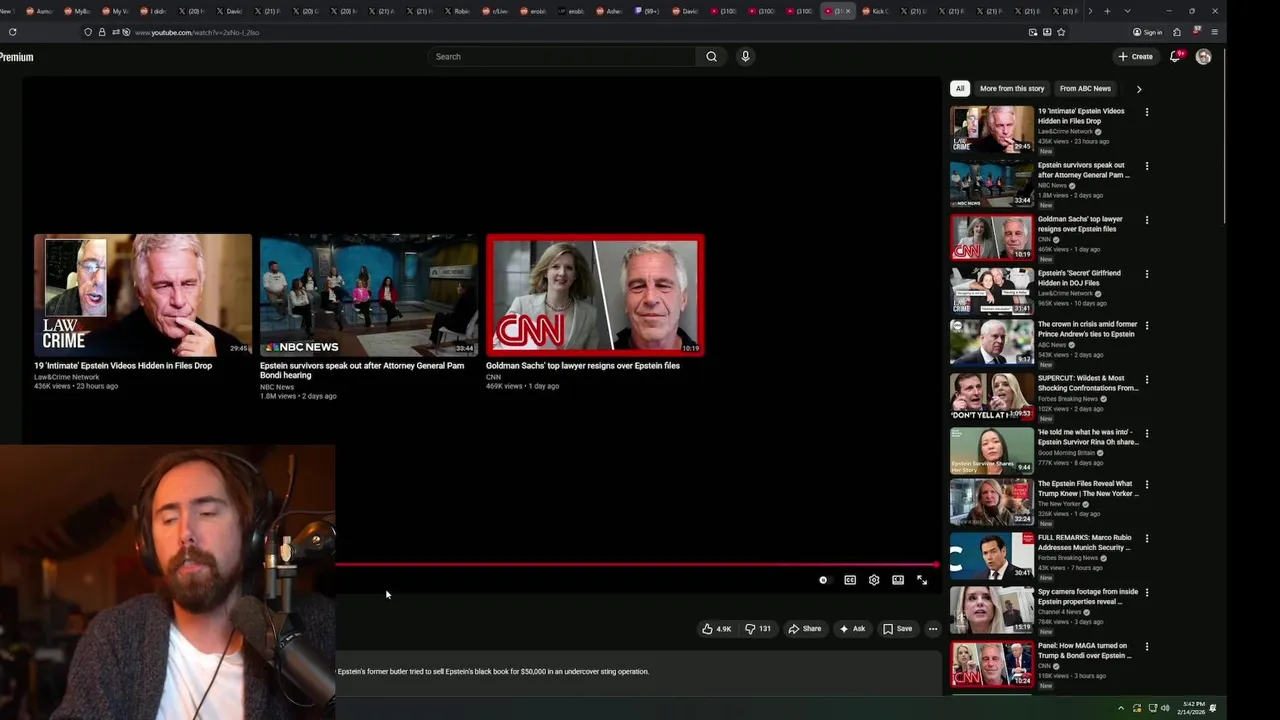Click the red video progress bar

[x=637, y=564]
